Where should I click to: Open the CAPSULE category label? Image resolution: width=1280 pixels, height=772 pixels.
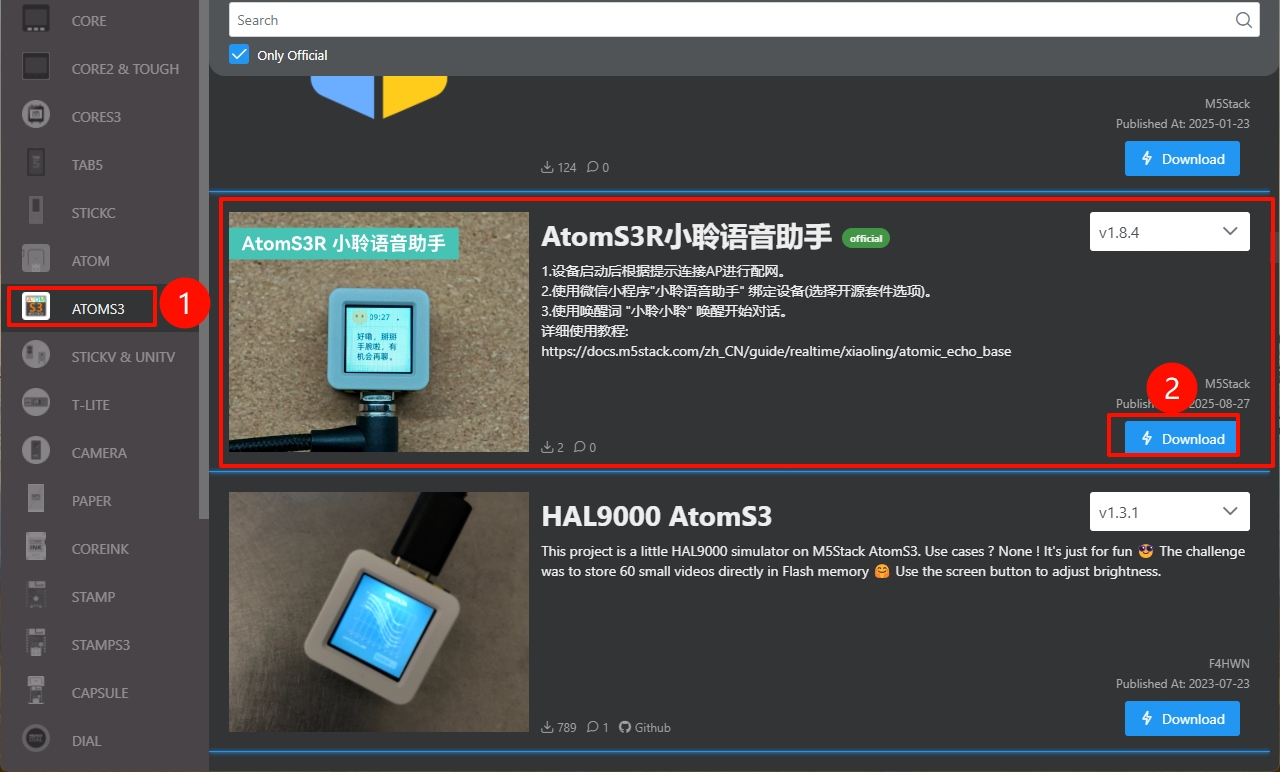point(100,693)
